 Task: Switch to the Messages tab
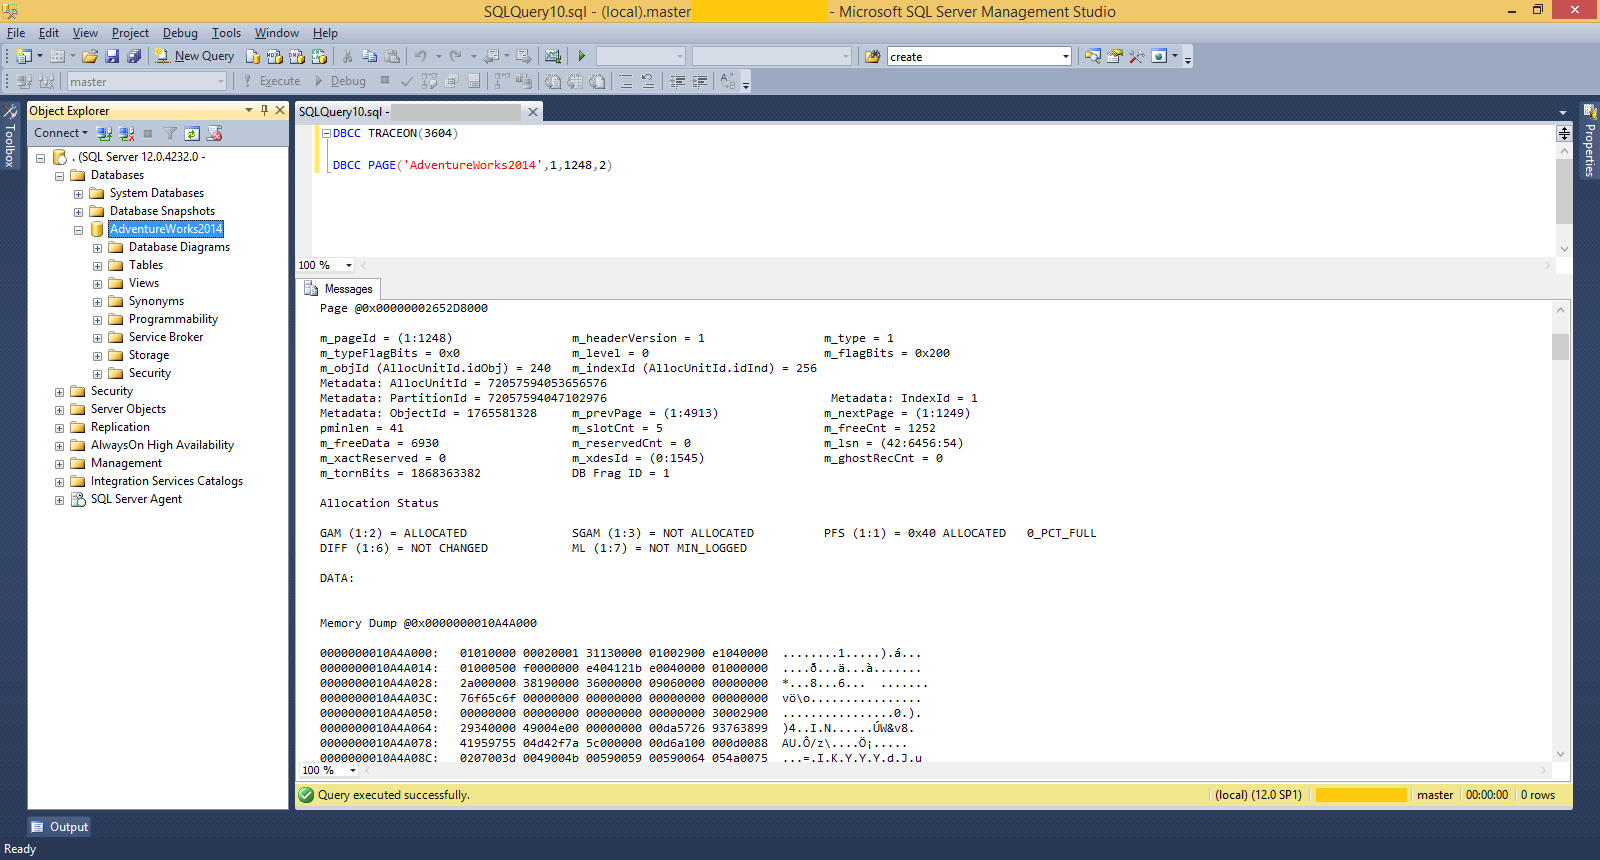[339, 289]
